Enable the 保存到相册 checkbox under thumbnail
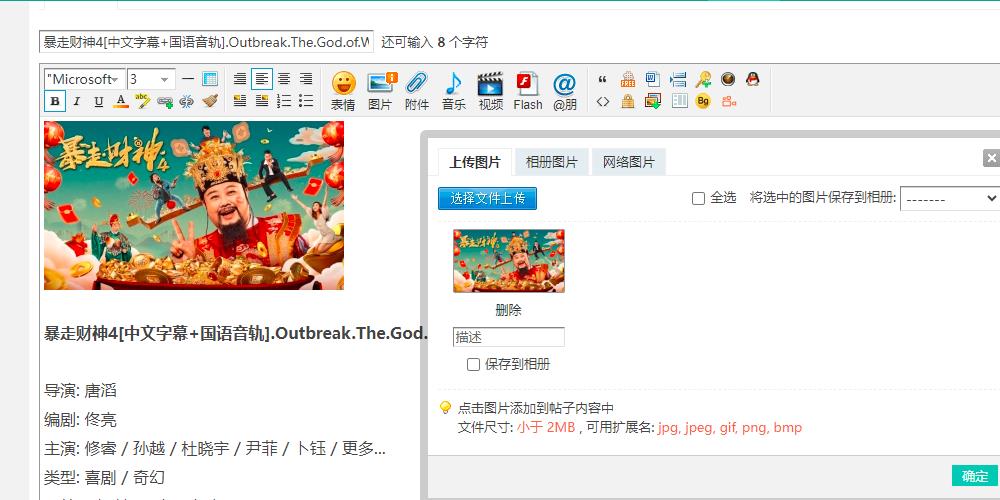Viewport: 1000px width, 500px height. click(x=473, y=365)
